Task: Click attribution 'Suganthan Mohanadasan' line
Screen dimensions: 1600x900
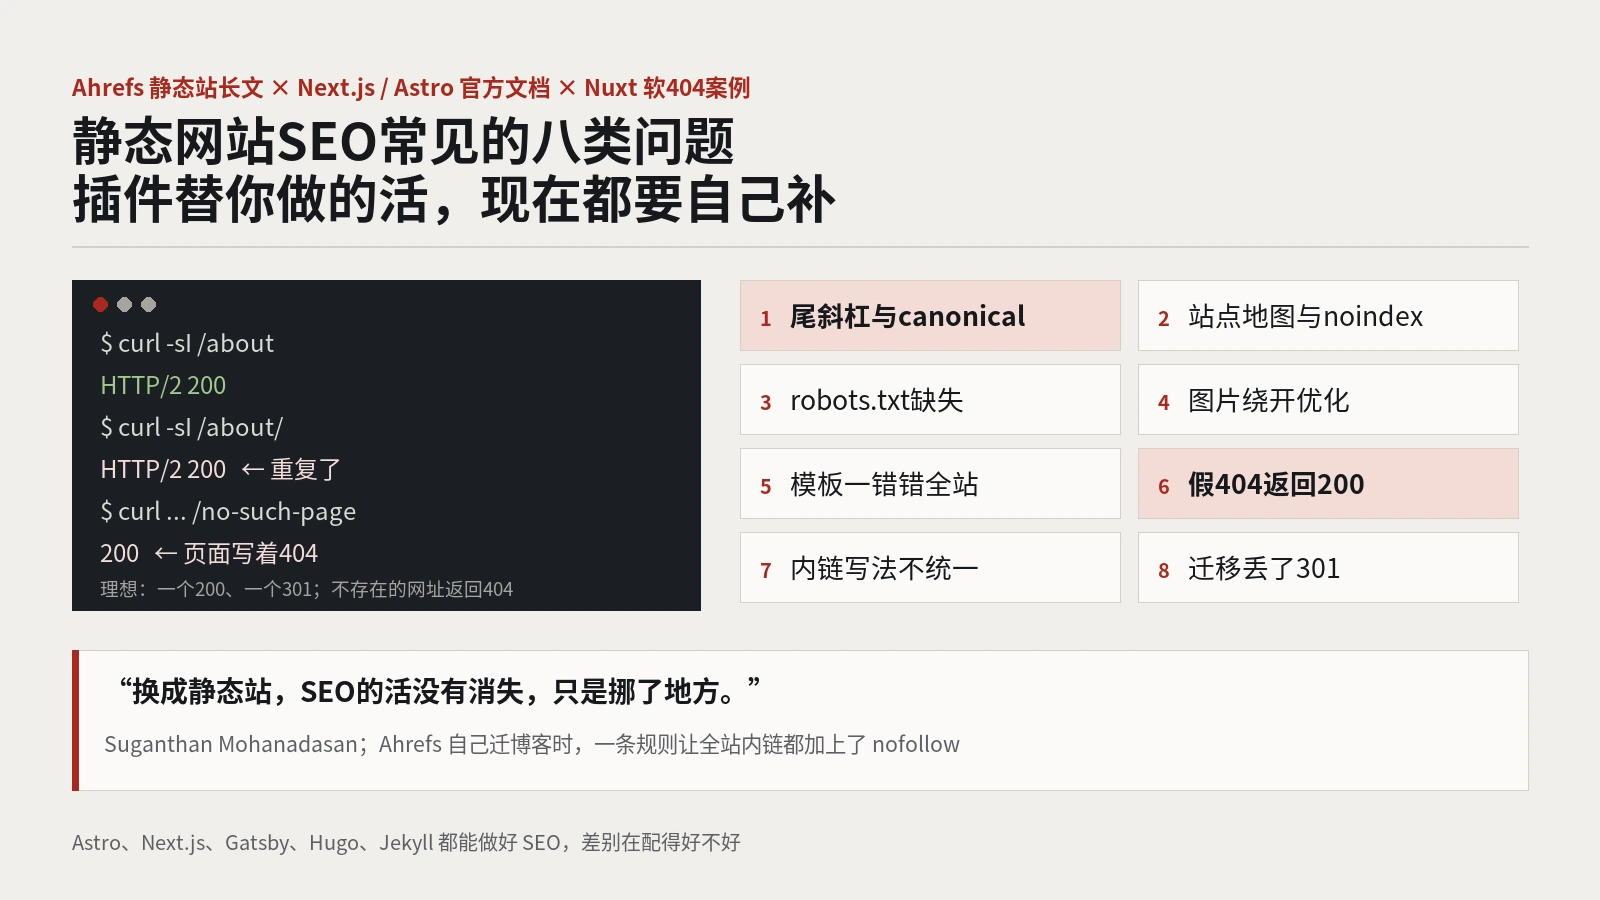Action: [532, 744]
